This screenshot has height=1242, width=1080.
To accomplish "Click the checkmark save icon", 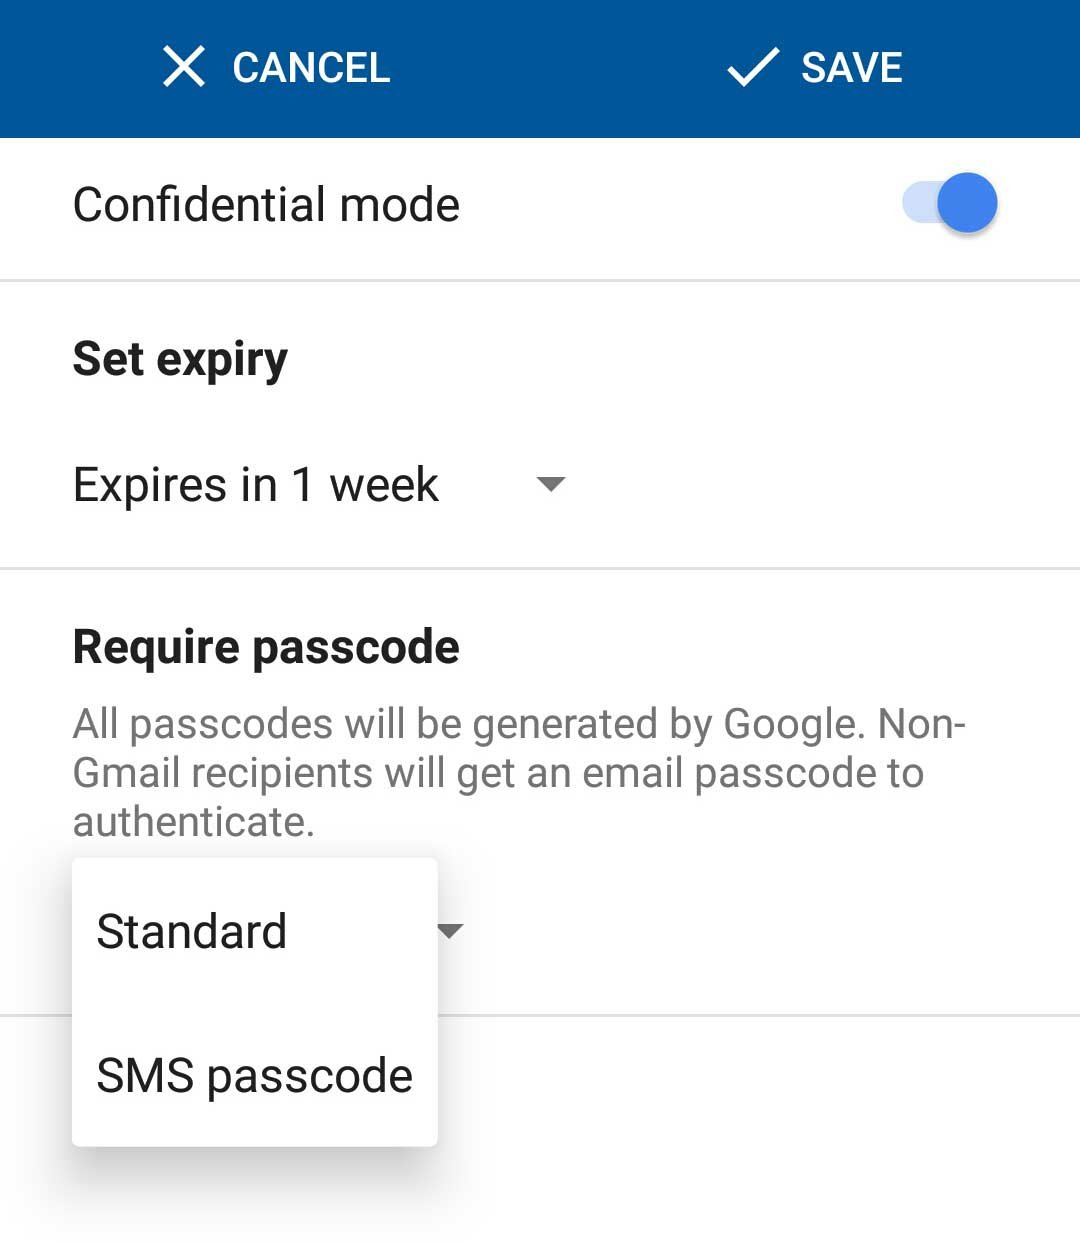I will (x=752, y=67).
